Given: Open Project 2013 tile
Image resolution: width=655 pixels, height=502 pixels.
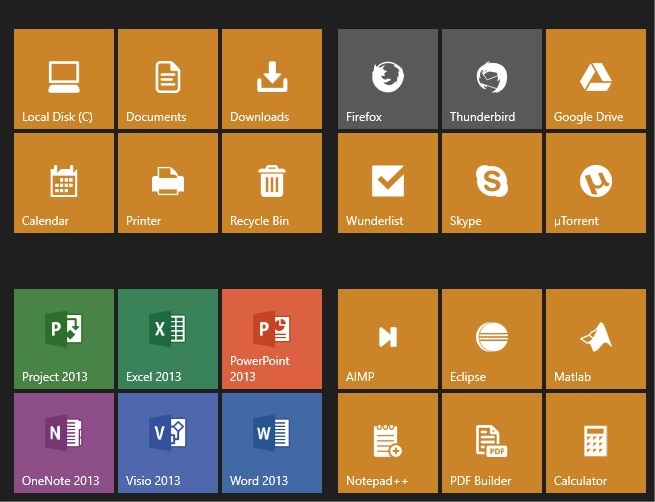Looking at the screenshot, I should tap(64, 339).
